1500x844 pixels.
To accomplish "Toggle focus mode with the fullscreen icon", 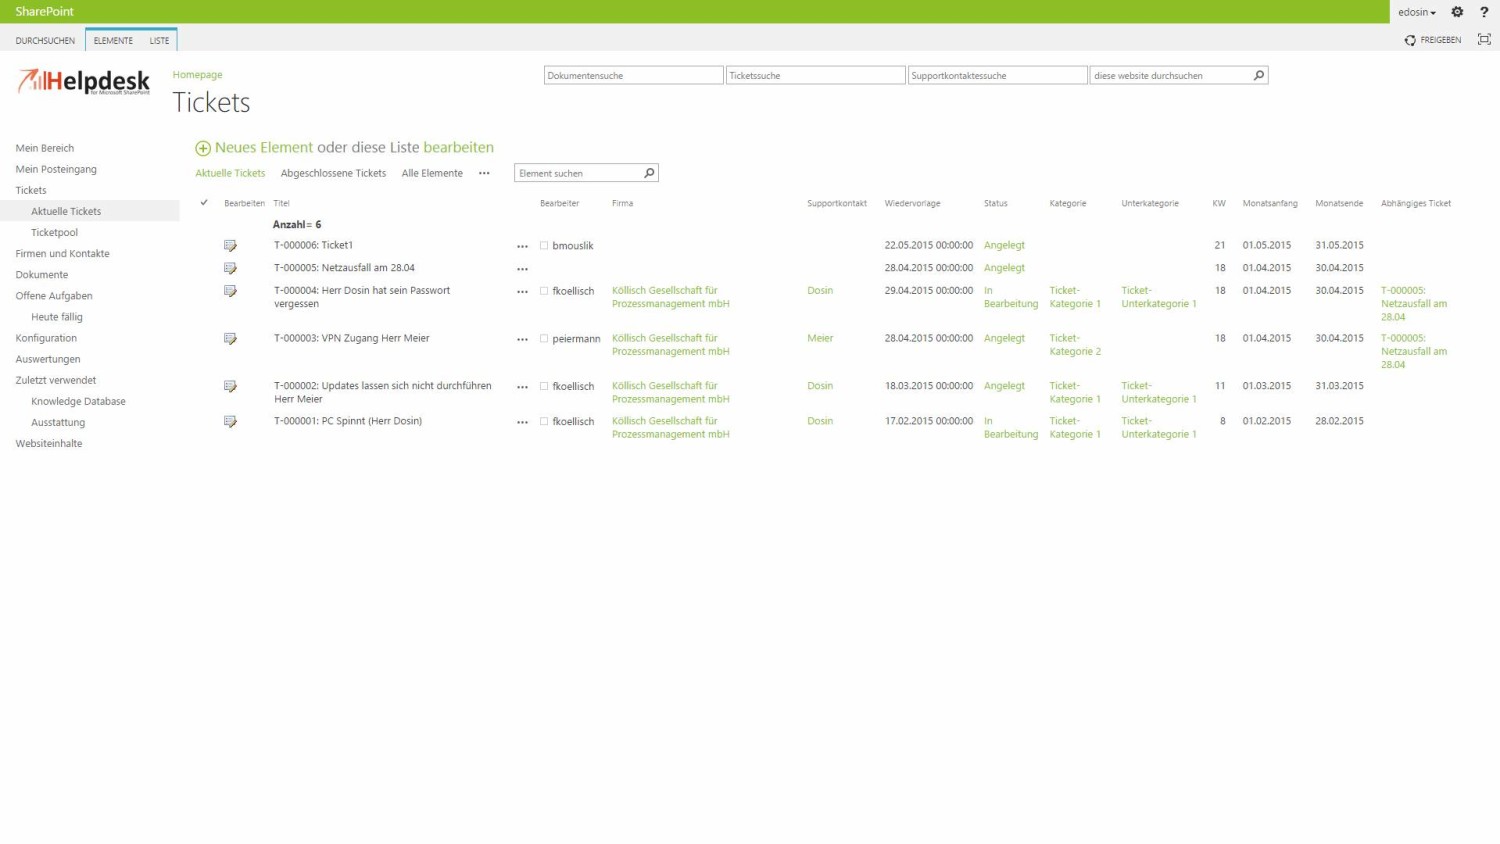I will click(x=1485, y=39).
